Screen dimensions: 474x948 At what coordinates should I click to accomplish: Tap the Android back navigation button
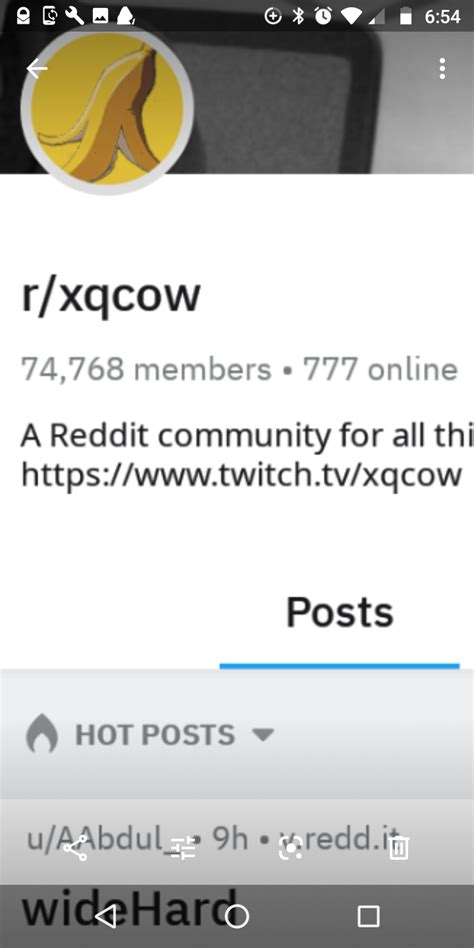(106, 916)
